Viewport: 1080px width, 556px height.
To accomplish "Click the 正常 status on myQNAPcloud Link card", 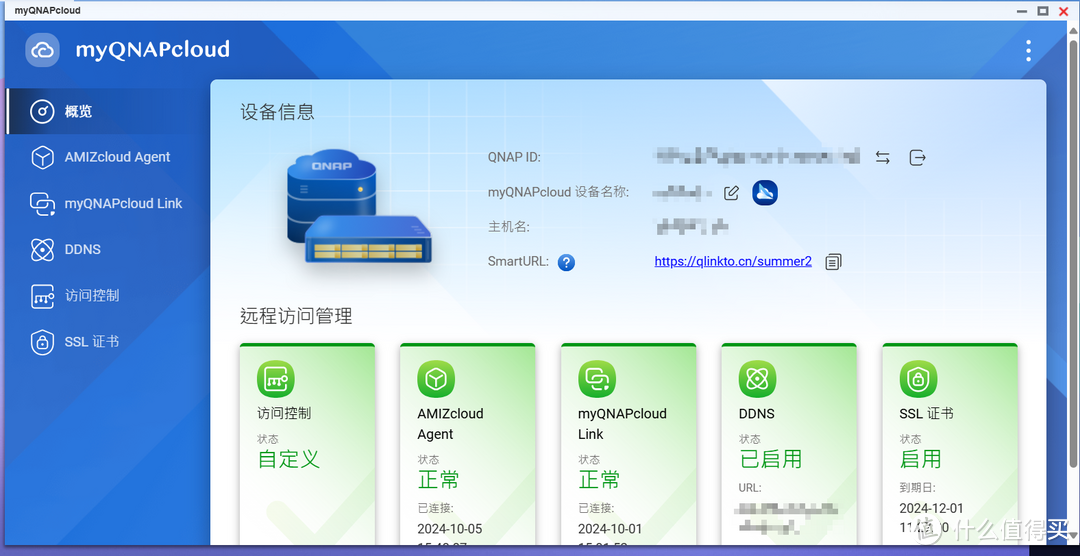I will [x=599, y=480].
